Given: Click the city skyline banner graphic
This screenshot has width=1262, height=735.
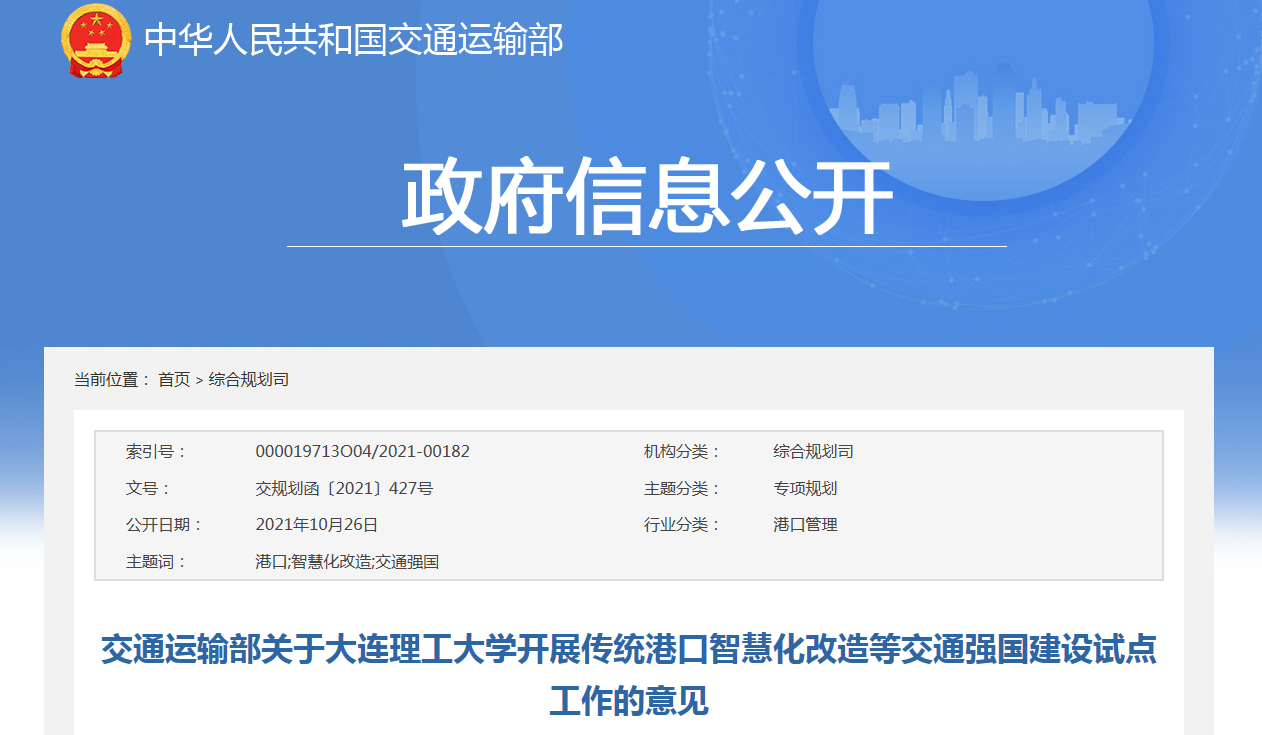Looking at the screenshot, I should pyautogui.click(x=982, y=106).
